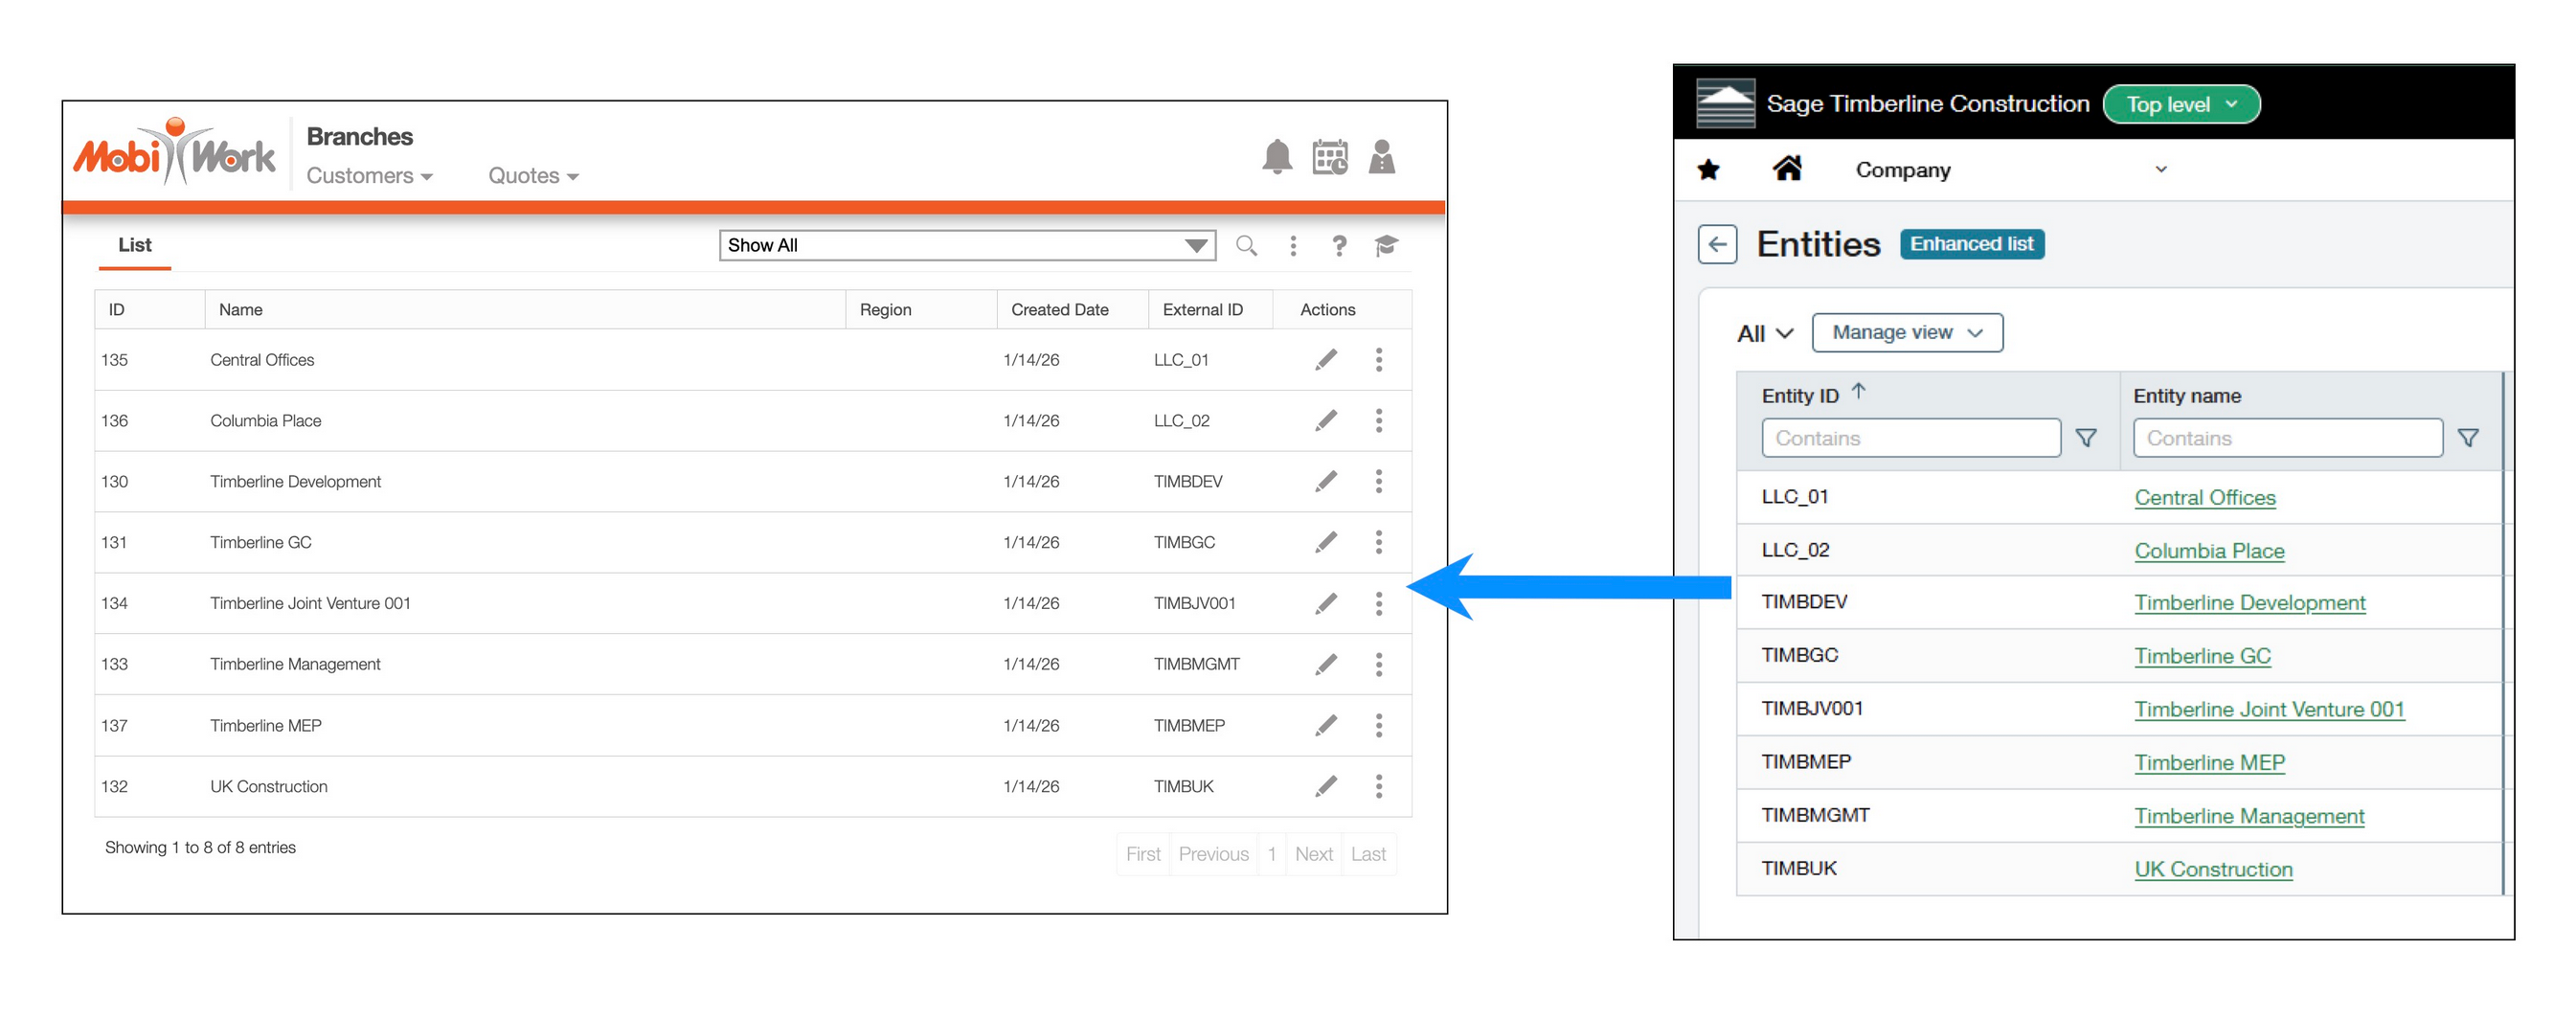Open the three-dot overflow menu beside search
The width and height of the screenshot is (2576, 1017).
tap(1293, 245)
